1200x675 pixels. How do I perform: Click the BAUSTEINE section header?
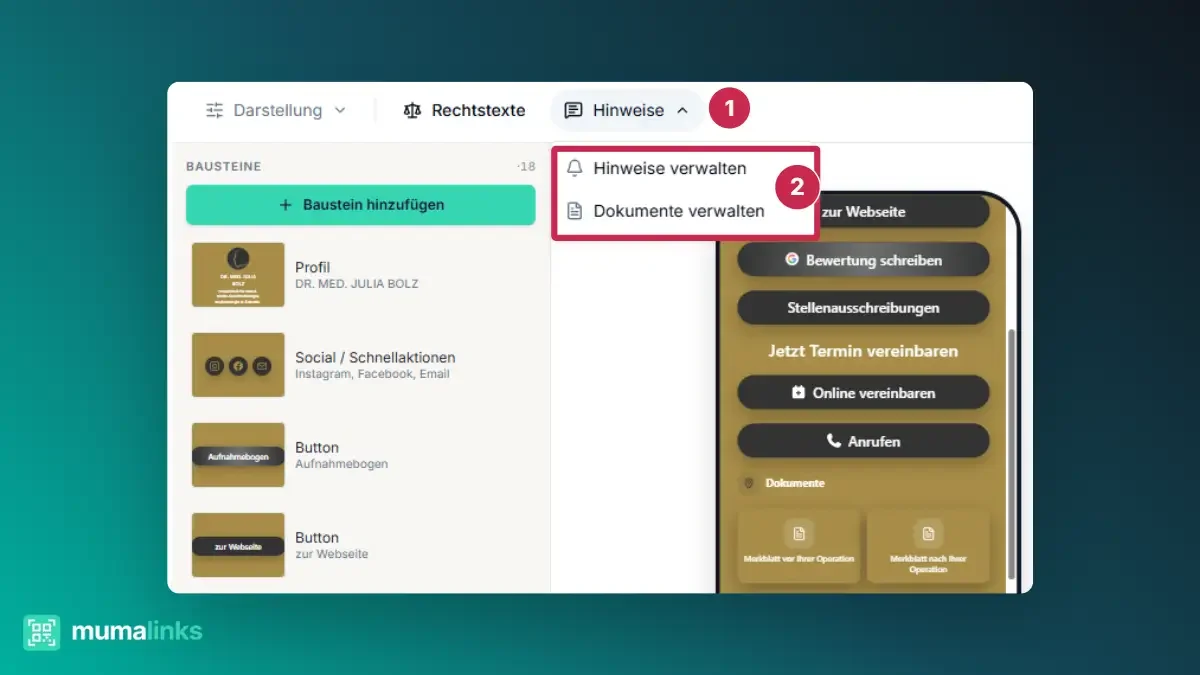point(223,166)
